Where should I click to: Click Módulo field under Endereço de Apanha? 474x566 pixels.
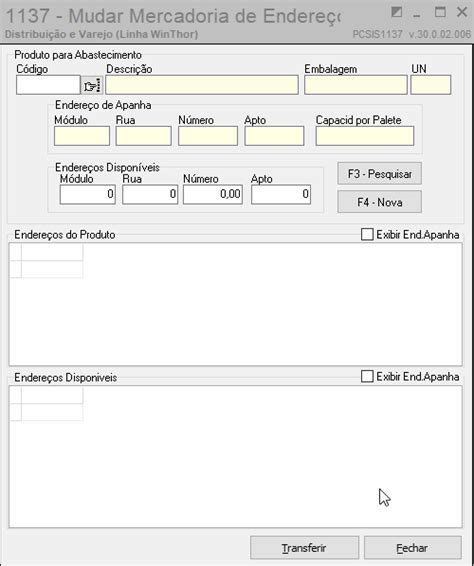(x=82, y=136)
